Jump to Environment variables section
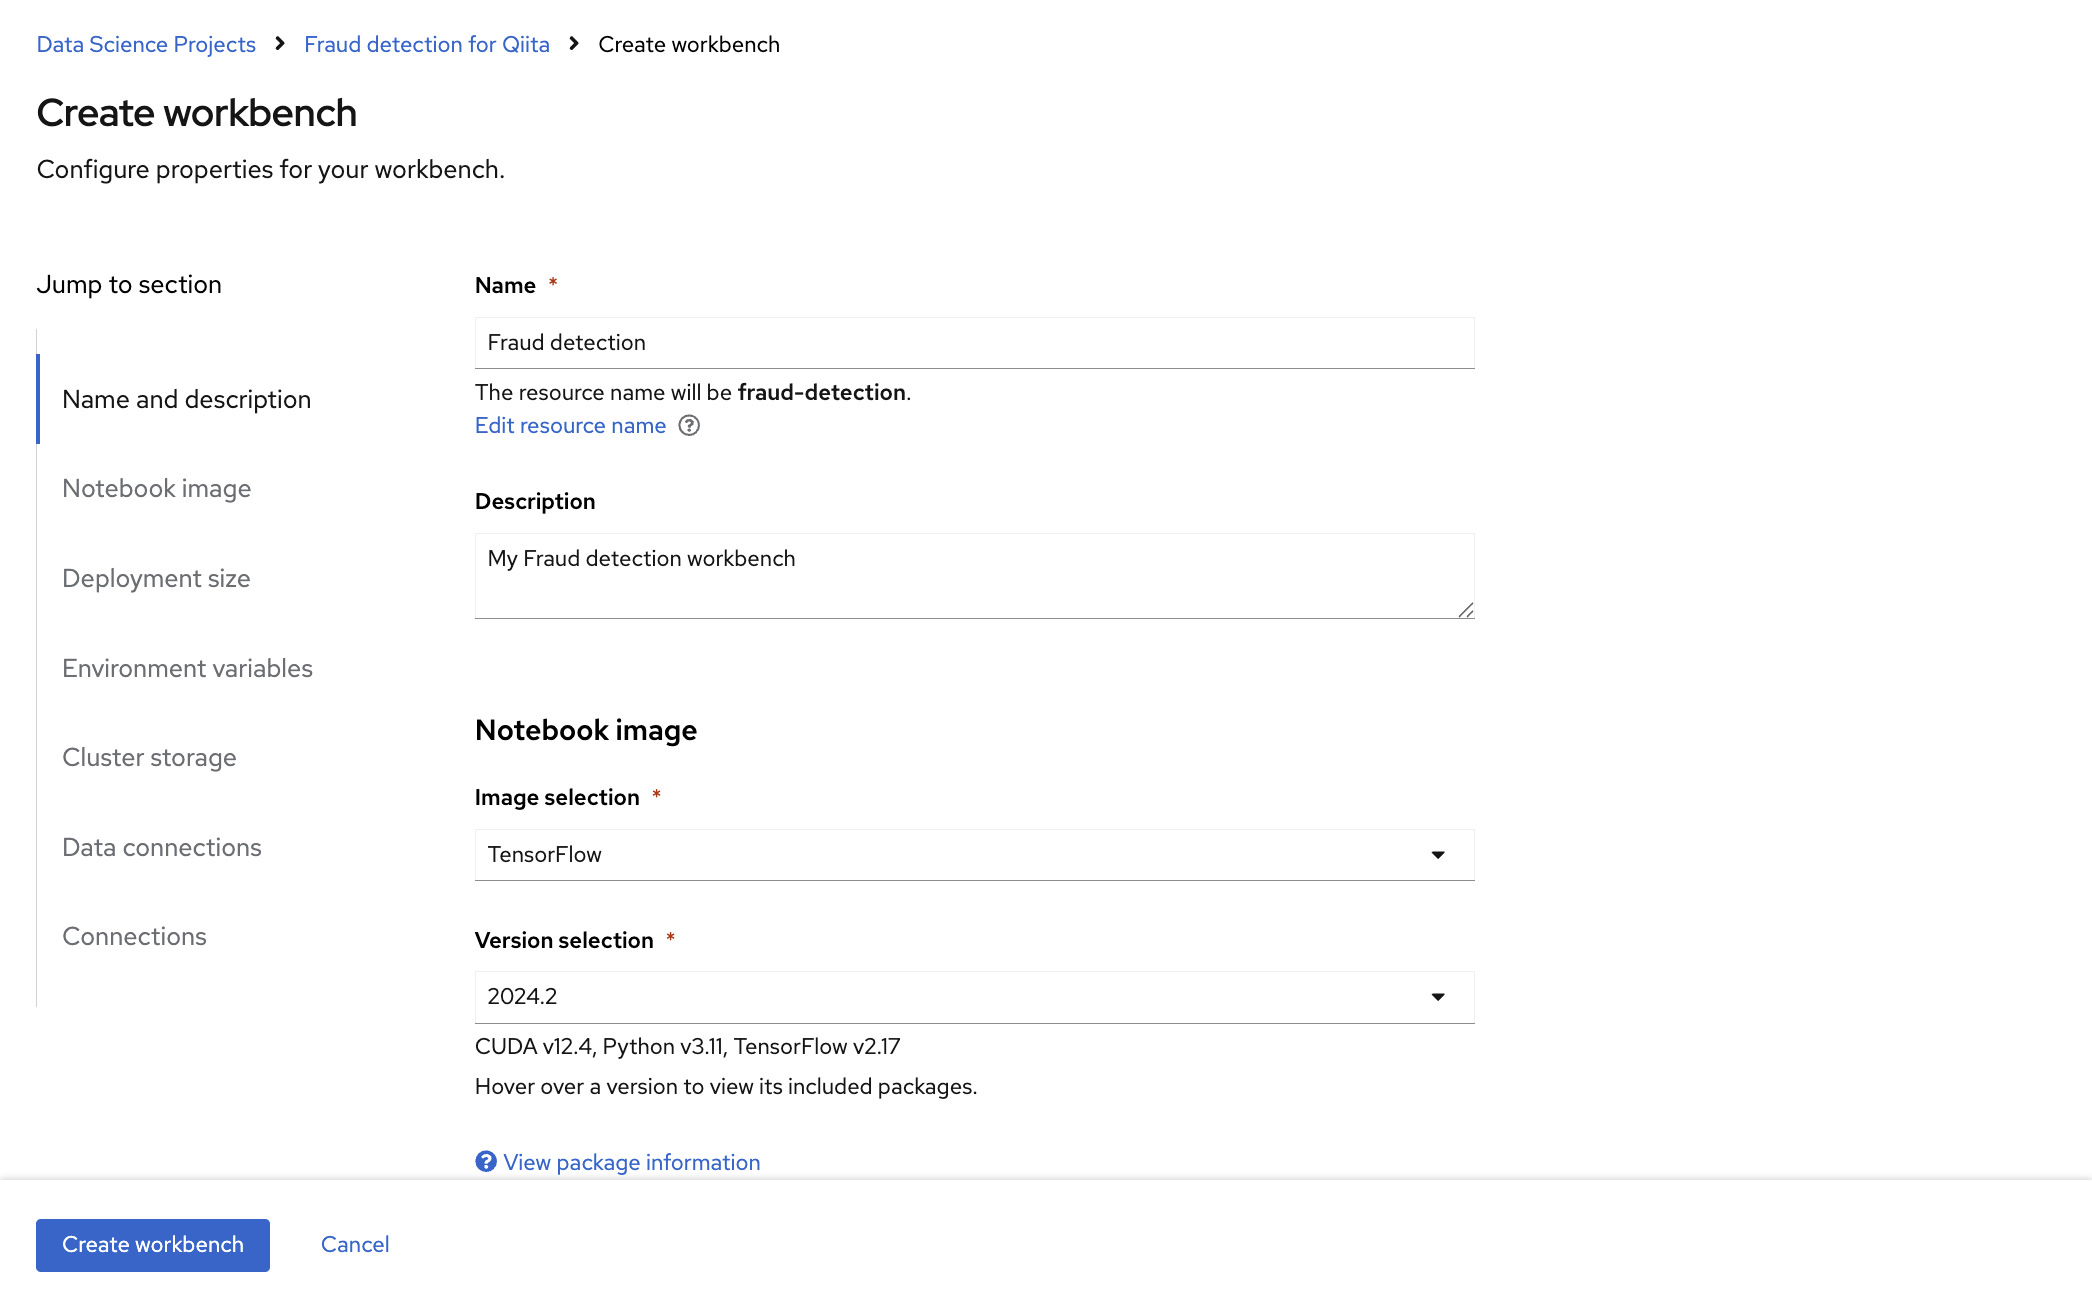The width and height of the screenshot is (2092, 1304). click(187, 668)
